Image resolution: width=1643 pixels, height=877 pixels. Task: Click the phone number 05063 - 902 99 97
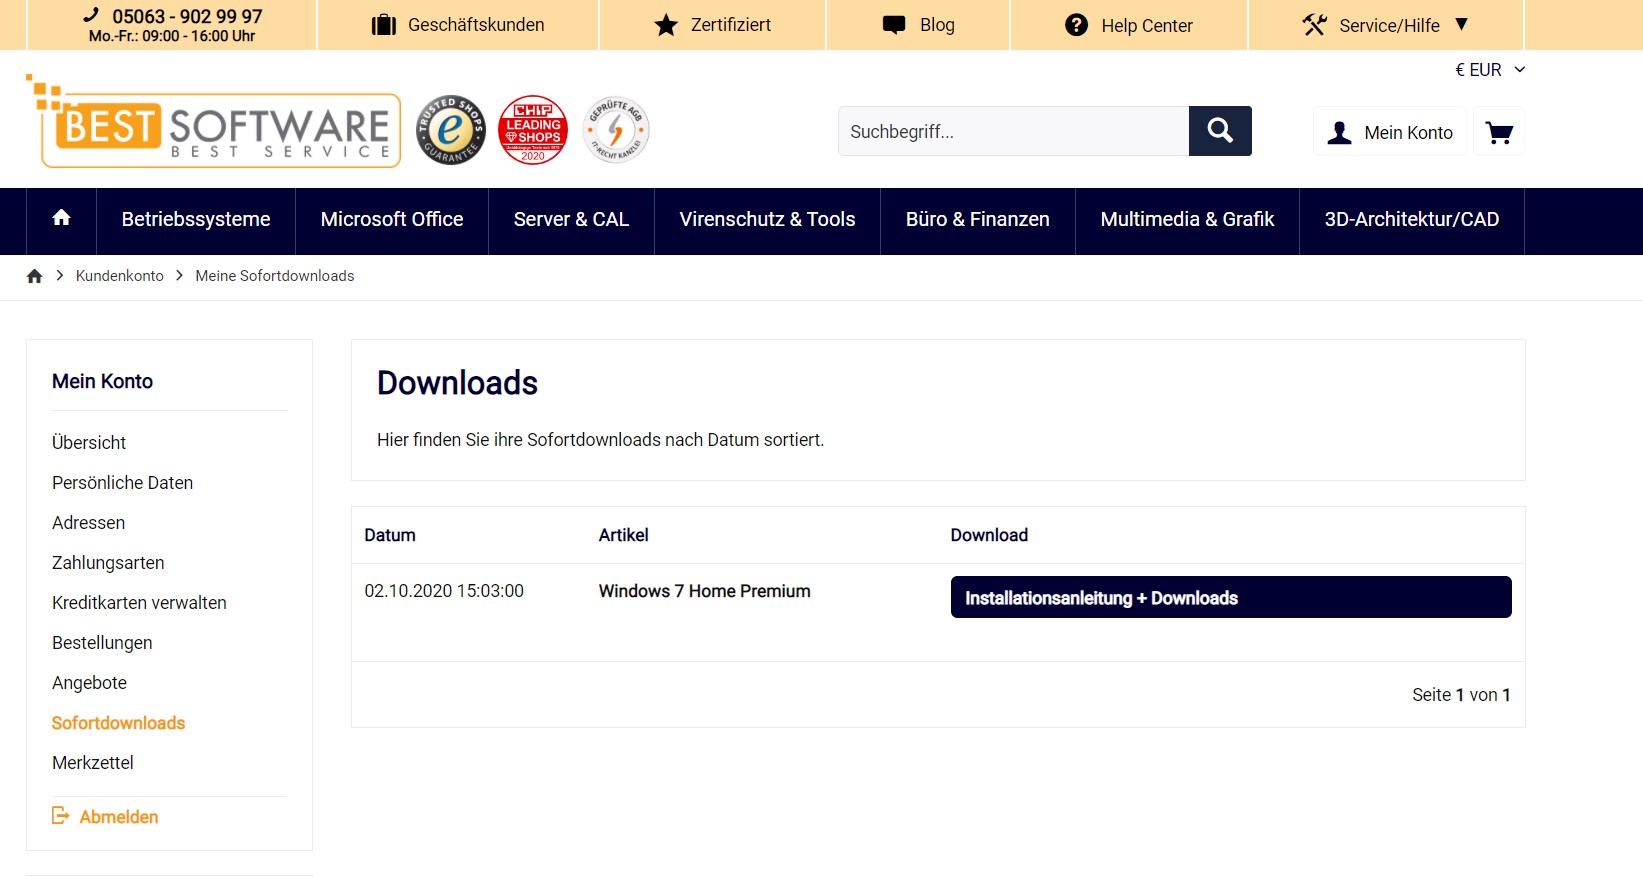[187, 16]
